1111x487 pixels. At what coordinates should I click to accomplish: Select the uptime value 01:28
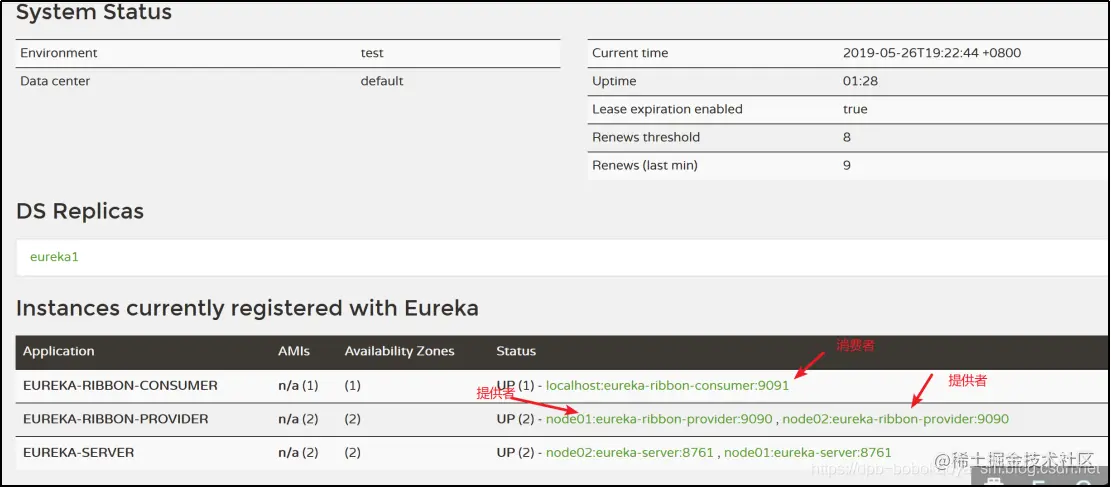tap(860, 82)
